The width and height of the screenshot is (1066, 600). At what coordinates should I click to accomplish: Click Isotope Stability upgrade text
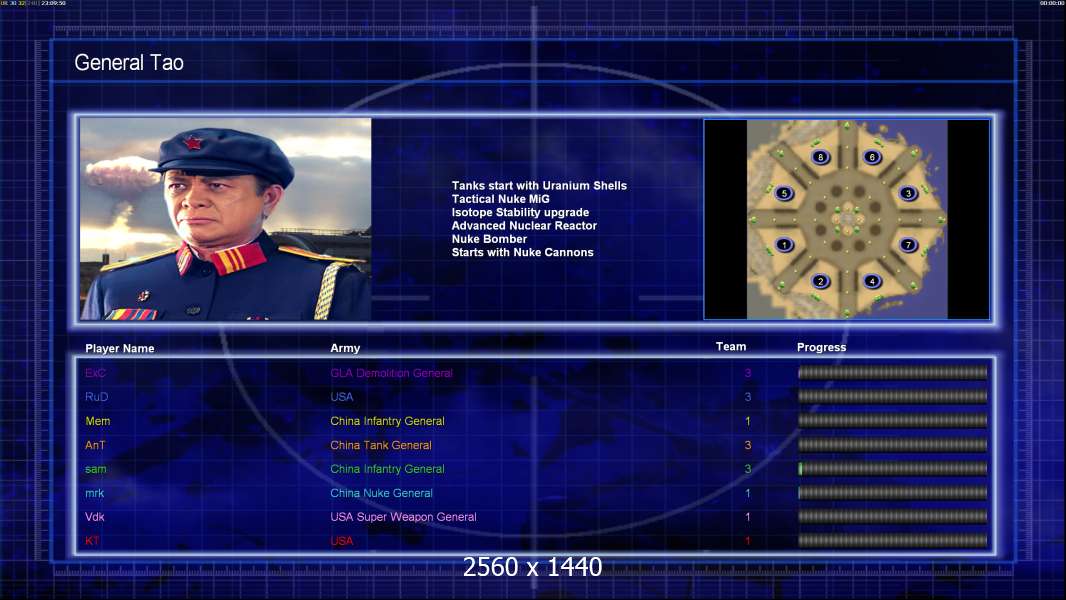(520, 212)
